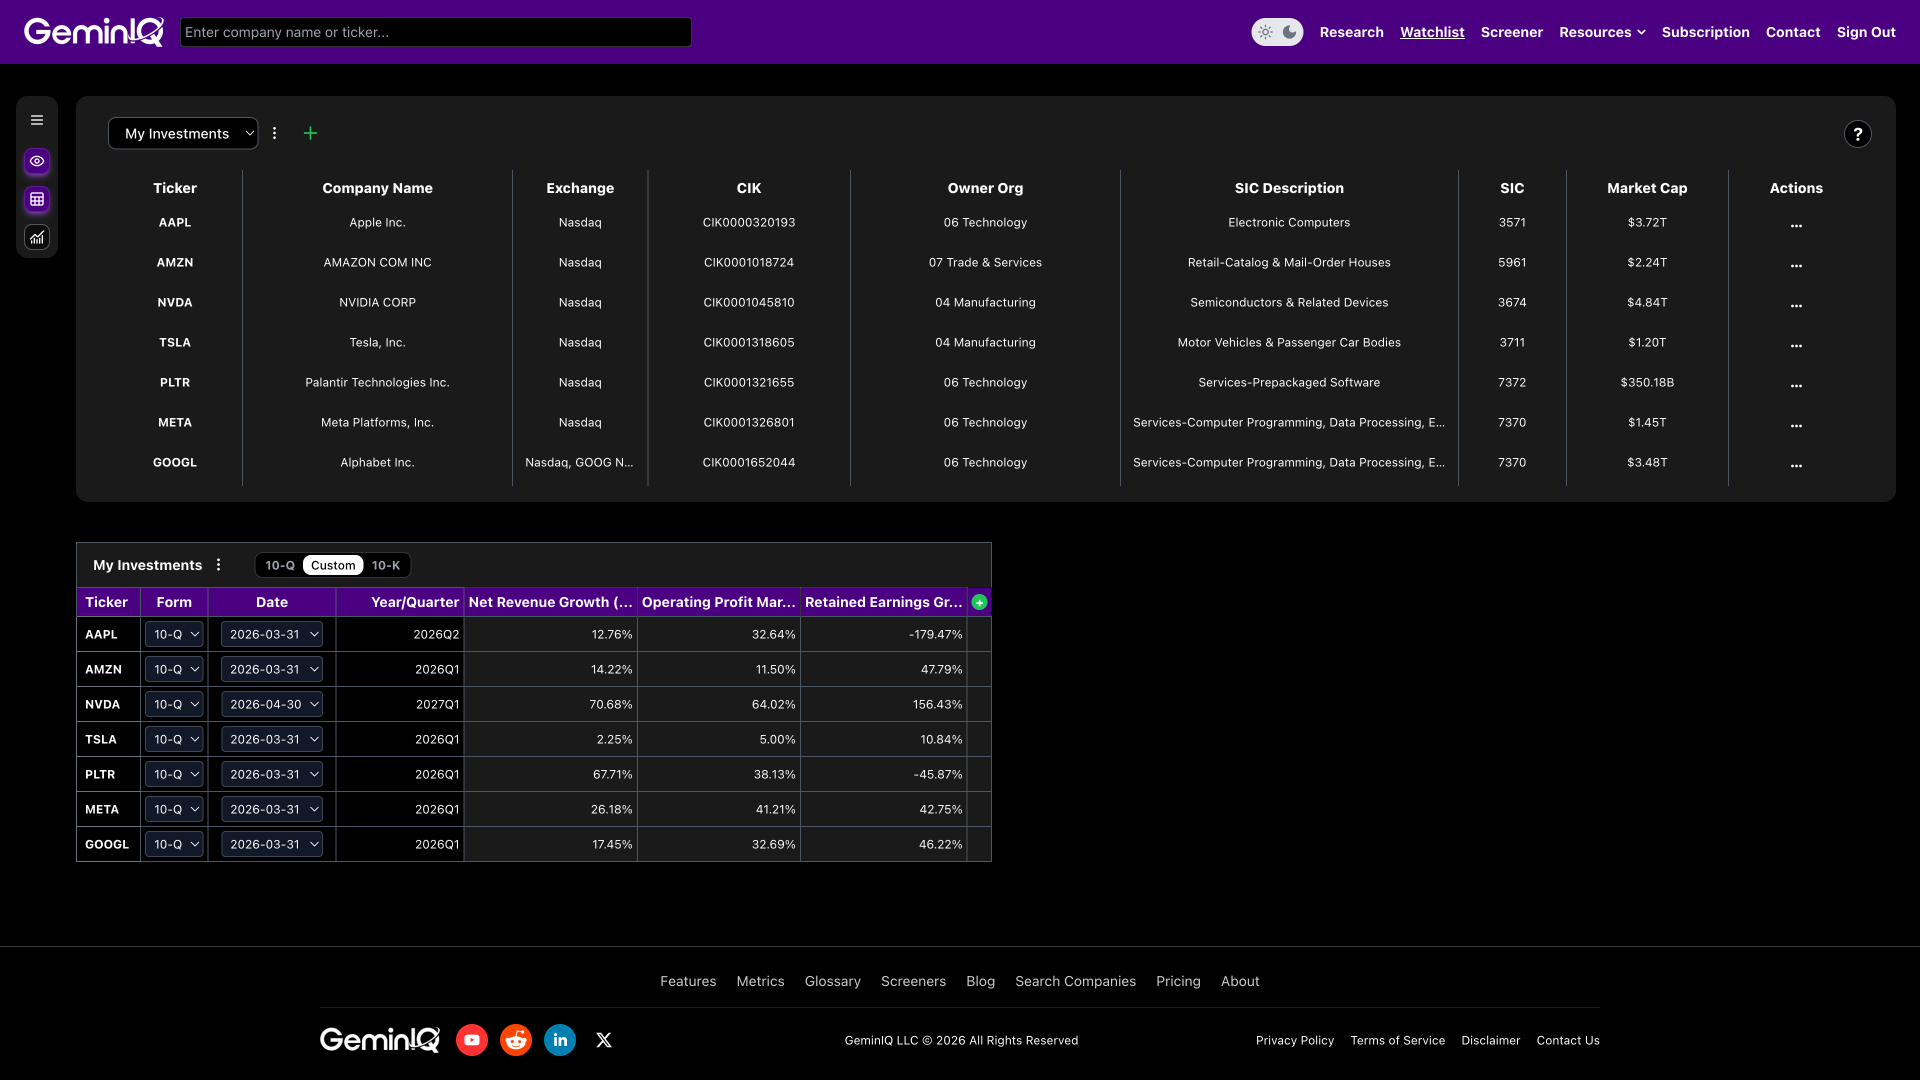Select the Custom report toggle
1920x1080 pixels.
point(333,565)
